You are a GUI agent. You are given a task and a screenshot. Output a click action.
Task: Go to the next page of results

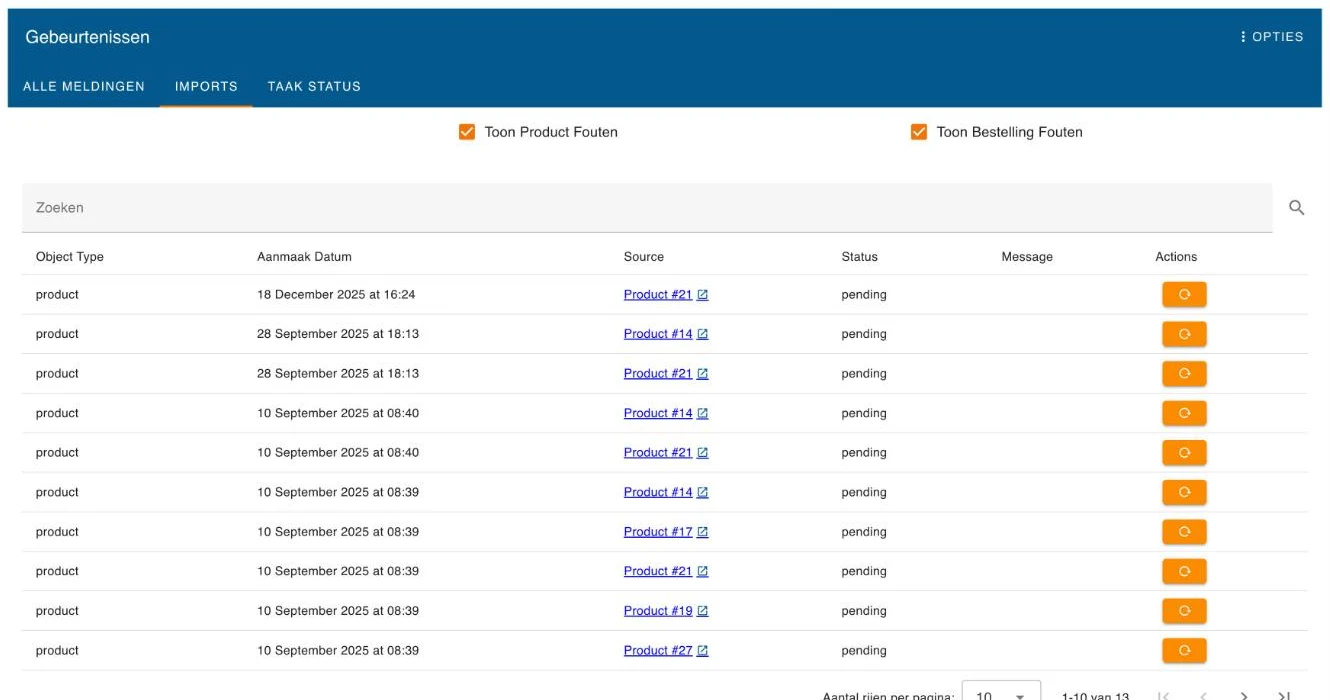(x=1244, y=696)
